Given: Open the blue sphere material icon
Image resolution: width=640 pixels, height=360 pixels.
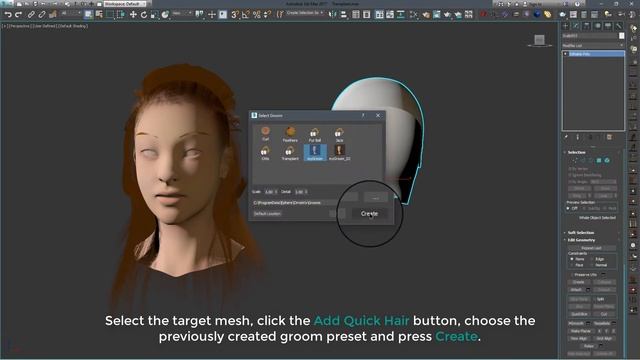Looking at the screenshot, I should [537, 15].
